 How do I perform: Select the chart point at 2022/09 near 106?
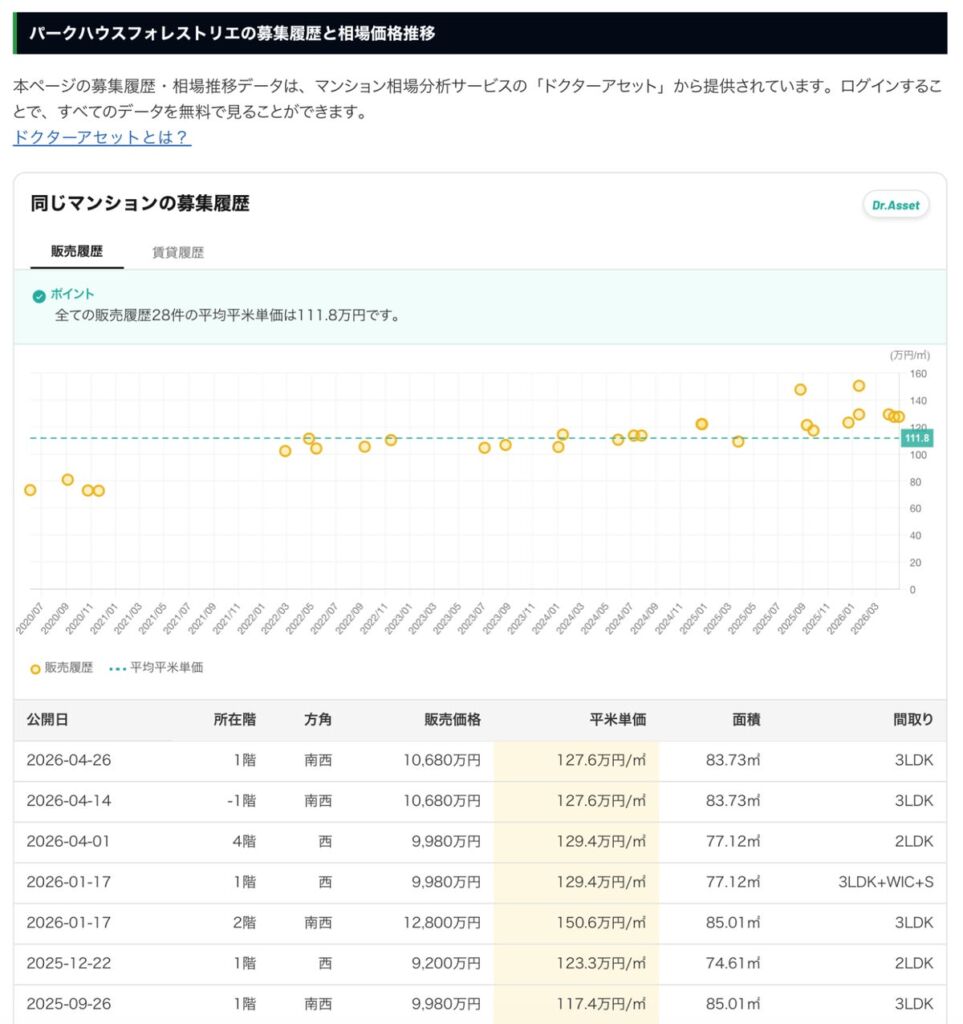(x=364, y=447)
